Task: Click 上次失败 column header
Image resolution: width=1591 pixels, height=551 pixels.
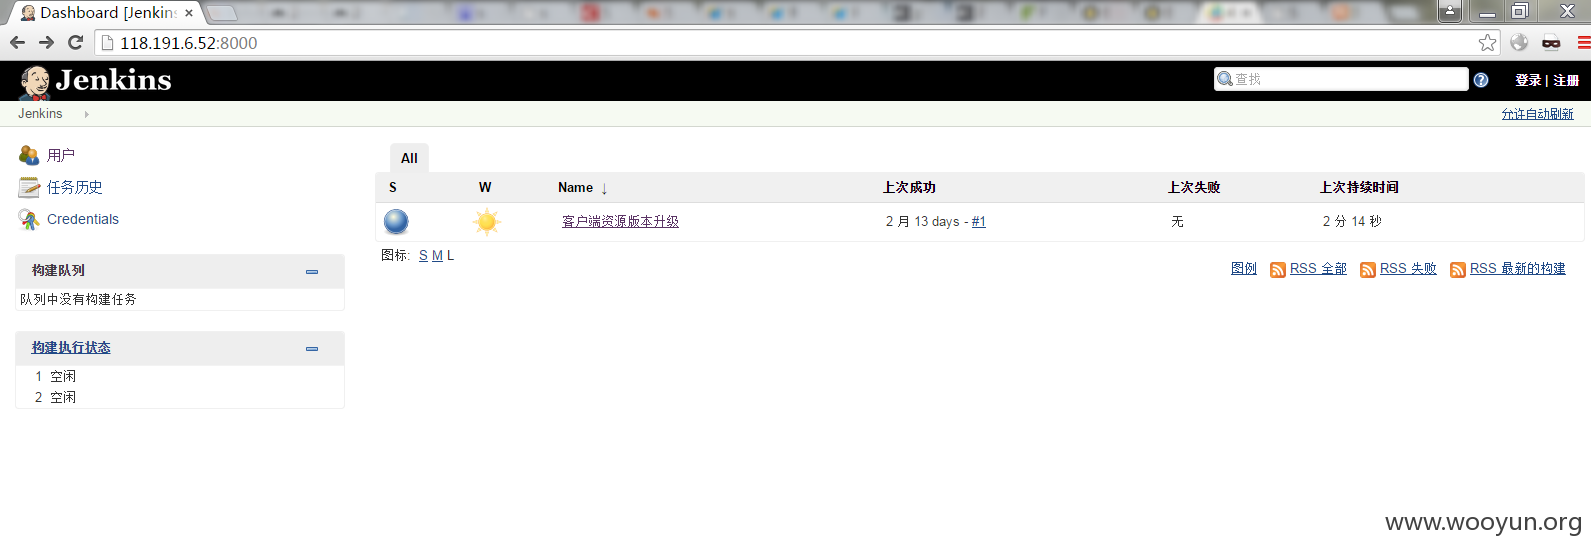Action: 1194,188
